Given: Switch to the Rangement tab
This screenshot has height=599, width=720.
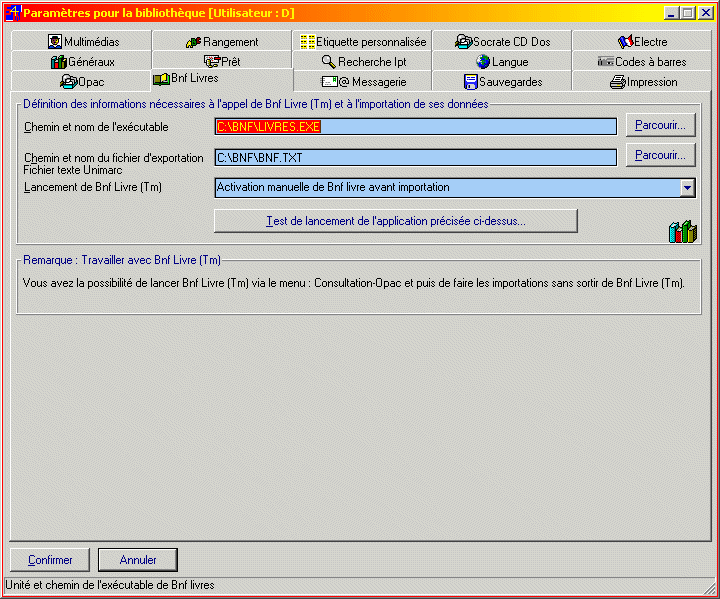Looking at the screenshot, I should (222, 41).
